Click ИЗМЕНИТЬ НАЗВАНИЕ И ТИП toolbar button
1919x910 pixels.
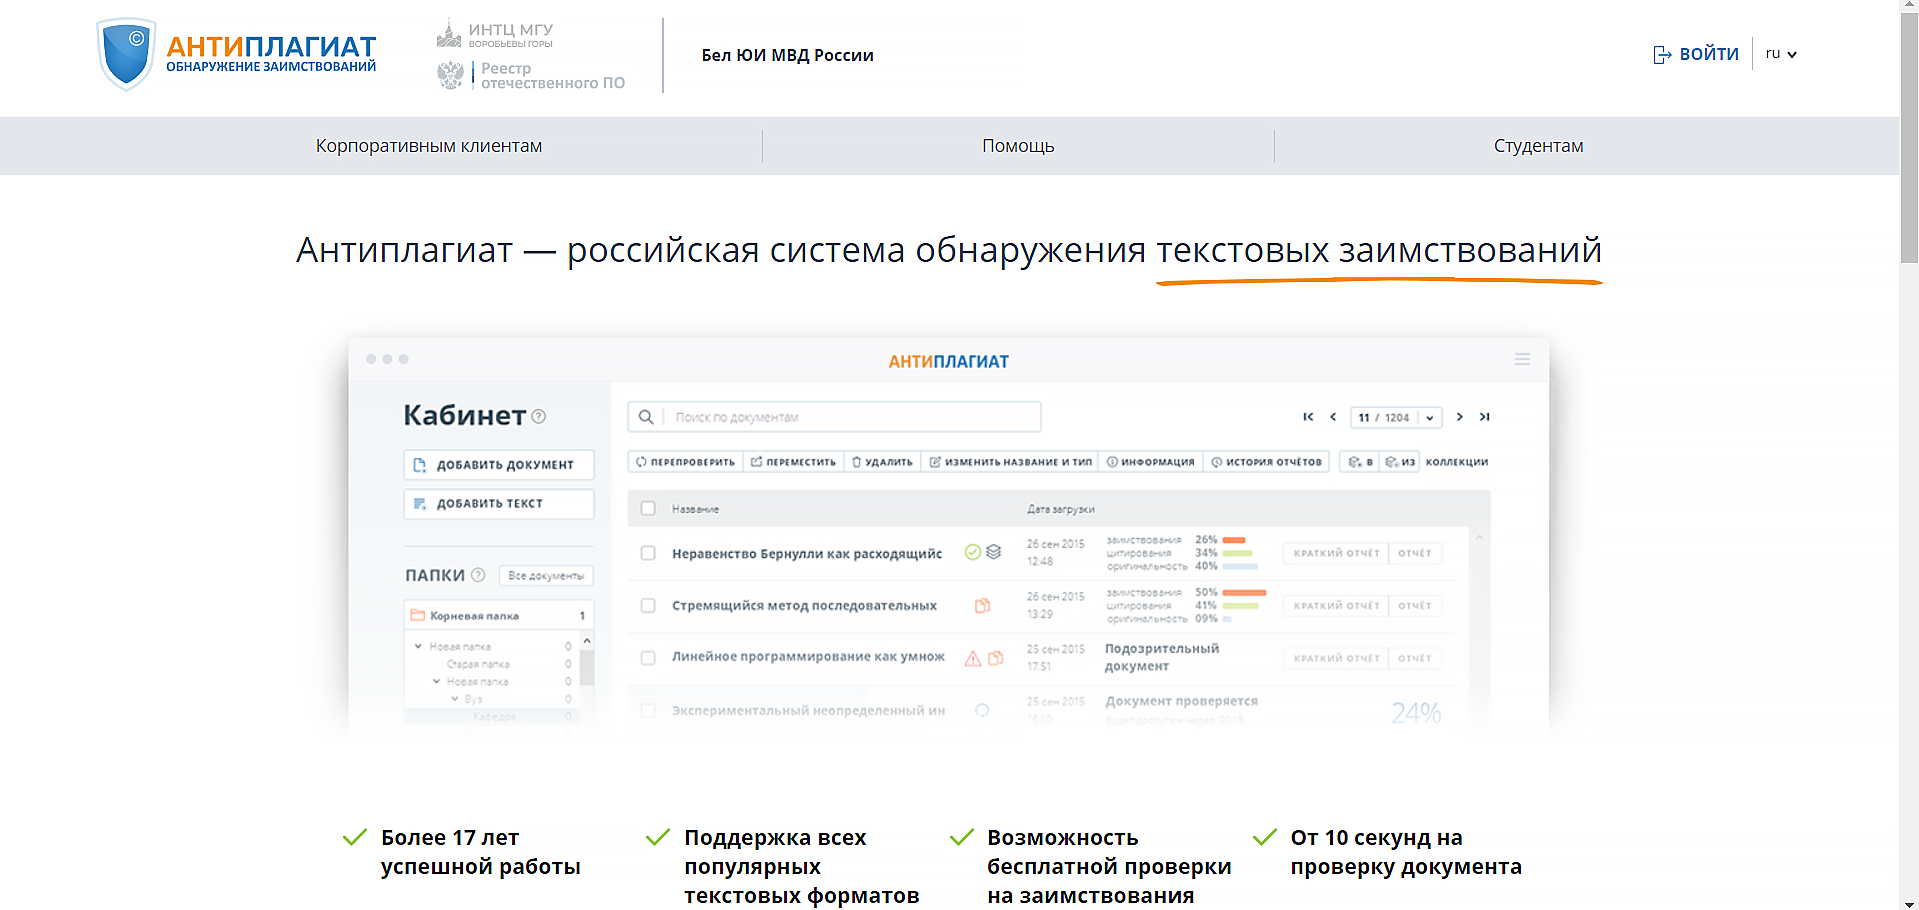1010,462
